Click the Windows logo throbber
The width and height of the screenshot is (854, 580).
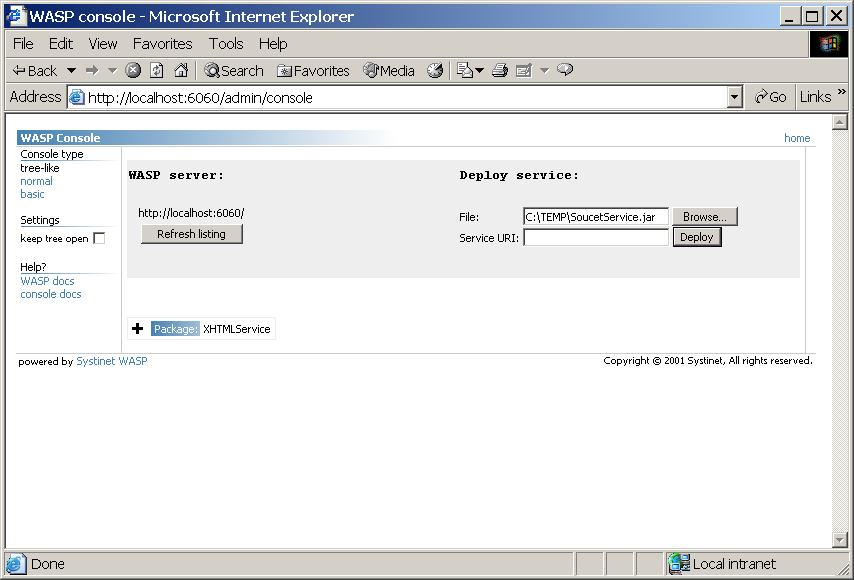[x=828, y=44]
